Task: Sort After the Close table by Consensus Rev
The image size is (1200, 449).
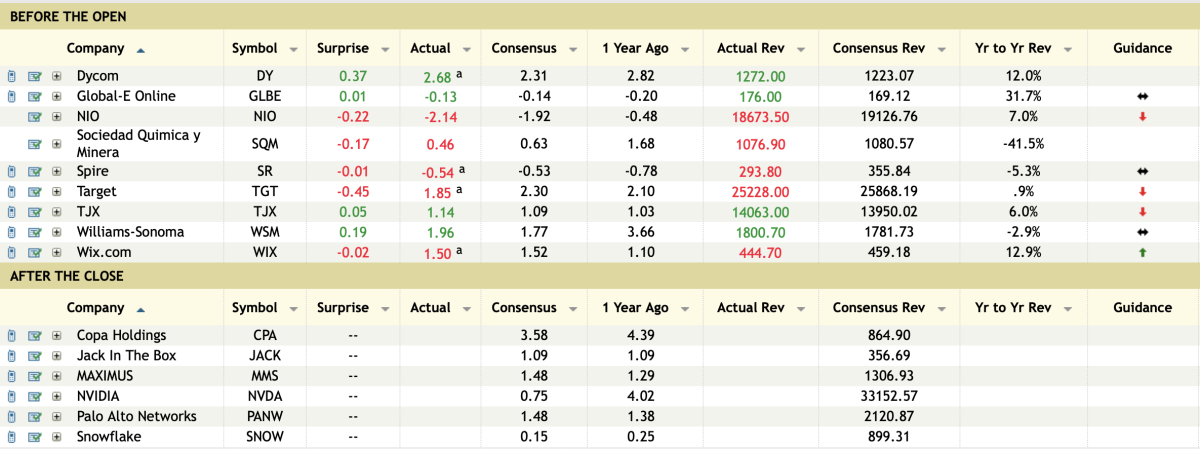Action: click(x=879, y=308)
